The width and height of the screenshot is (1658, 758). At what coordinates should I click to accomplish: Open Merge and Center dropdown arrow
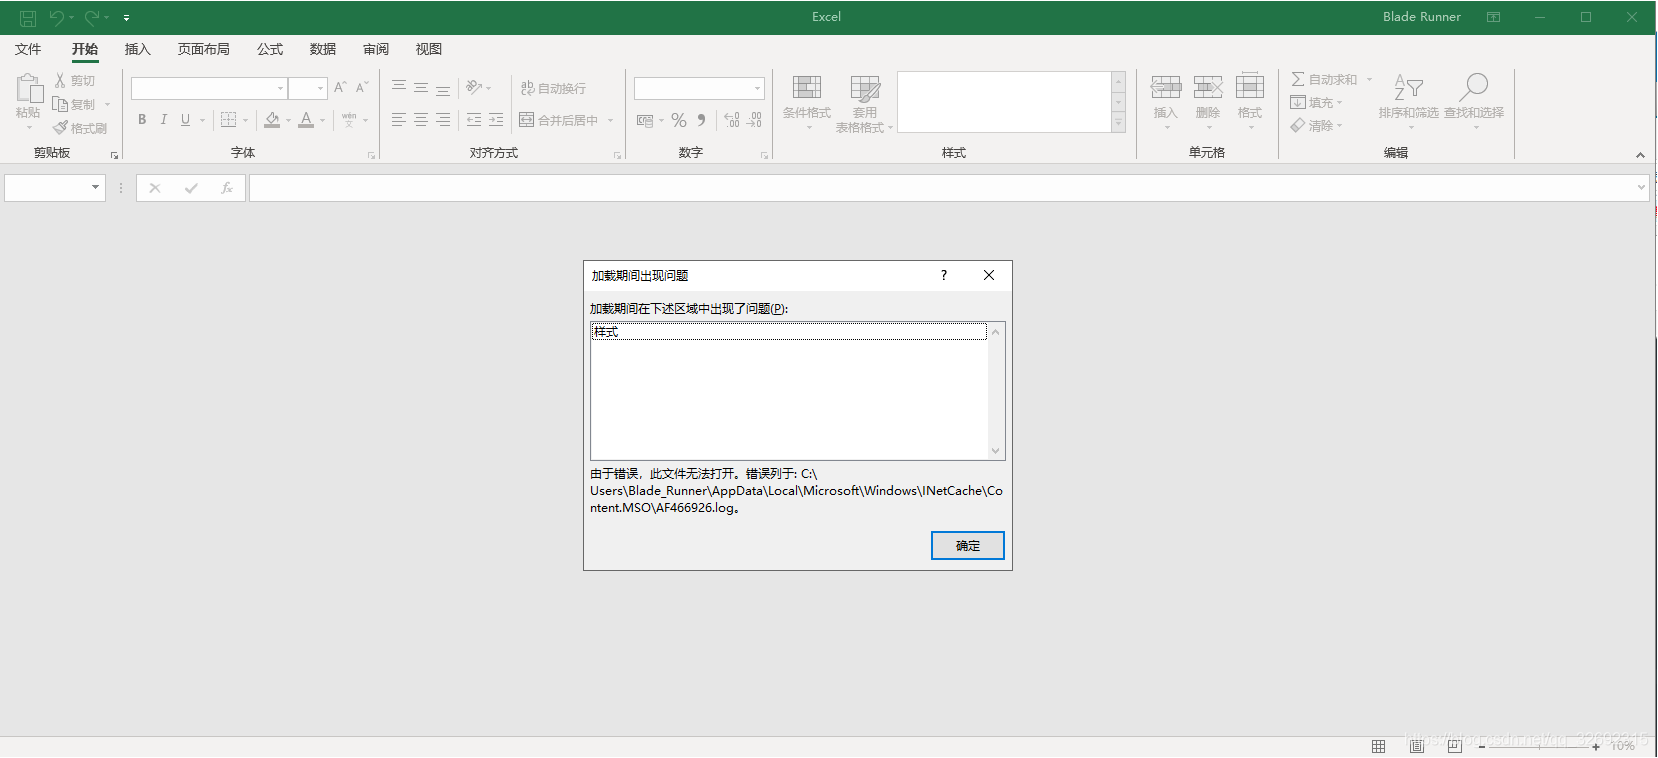coord(610,120)
